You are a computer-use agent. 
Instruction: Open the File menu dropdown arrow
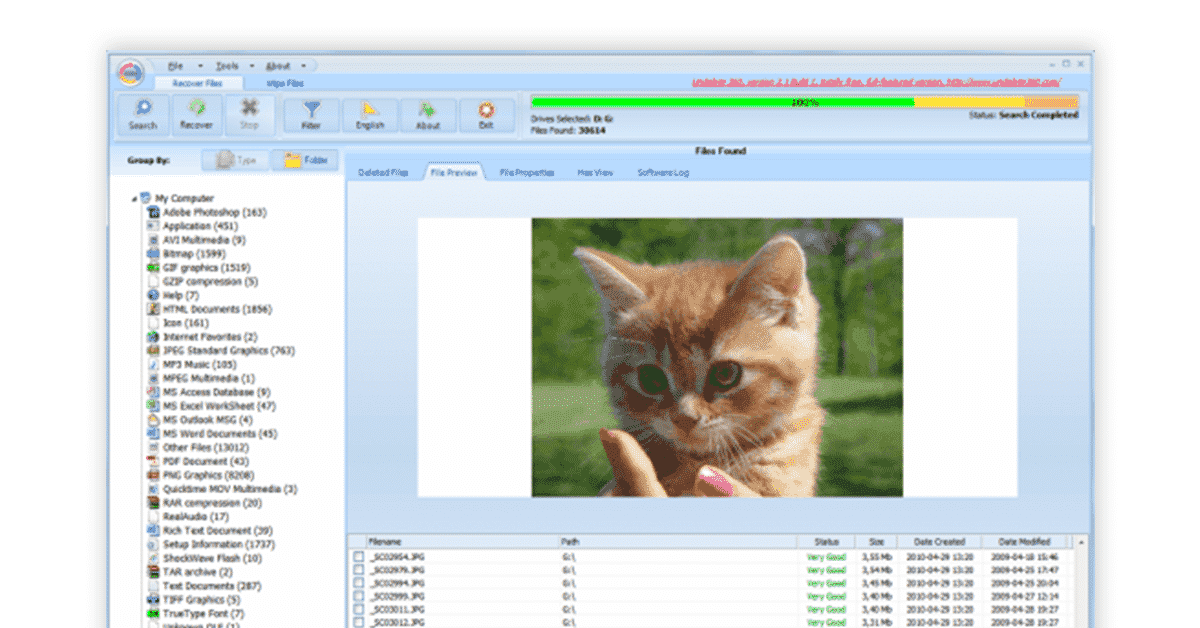pyautogui.click(x=201, y=66)
